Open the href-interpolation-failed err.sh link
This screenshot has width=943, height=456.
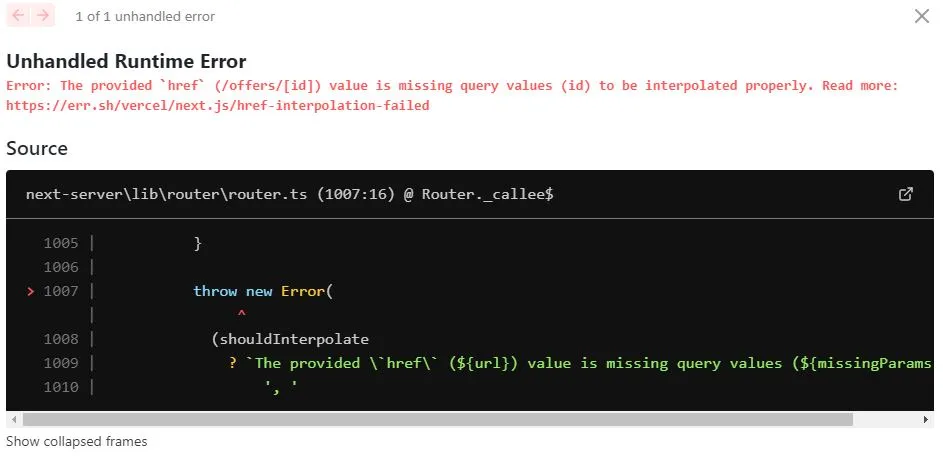[218, 106]
